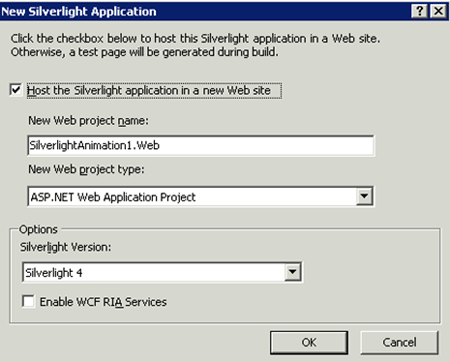This screenshot has width=450, height=362.
Task: Click the Options group box heading
Action: click(x=38, y=229)
